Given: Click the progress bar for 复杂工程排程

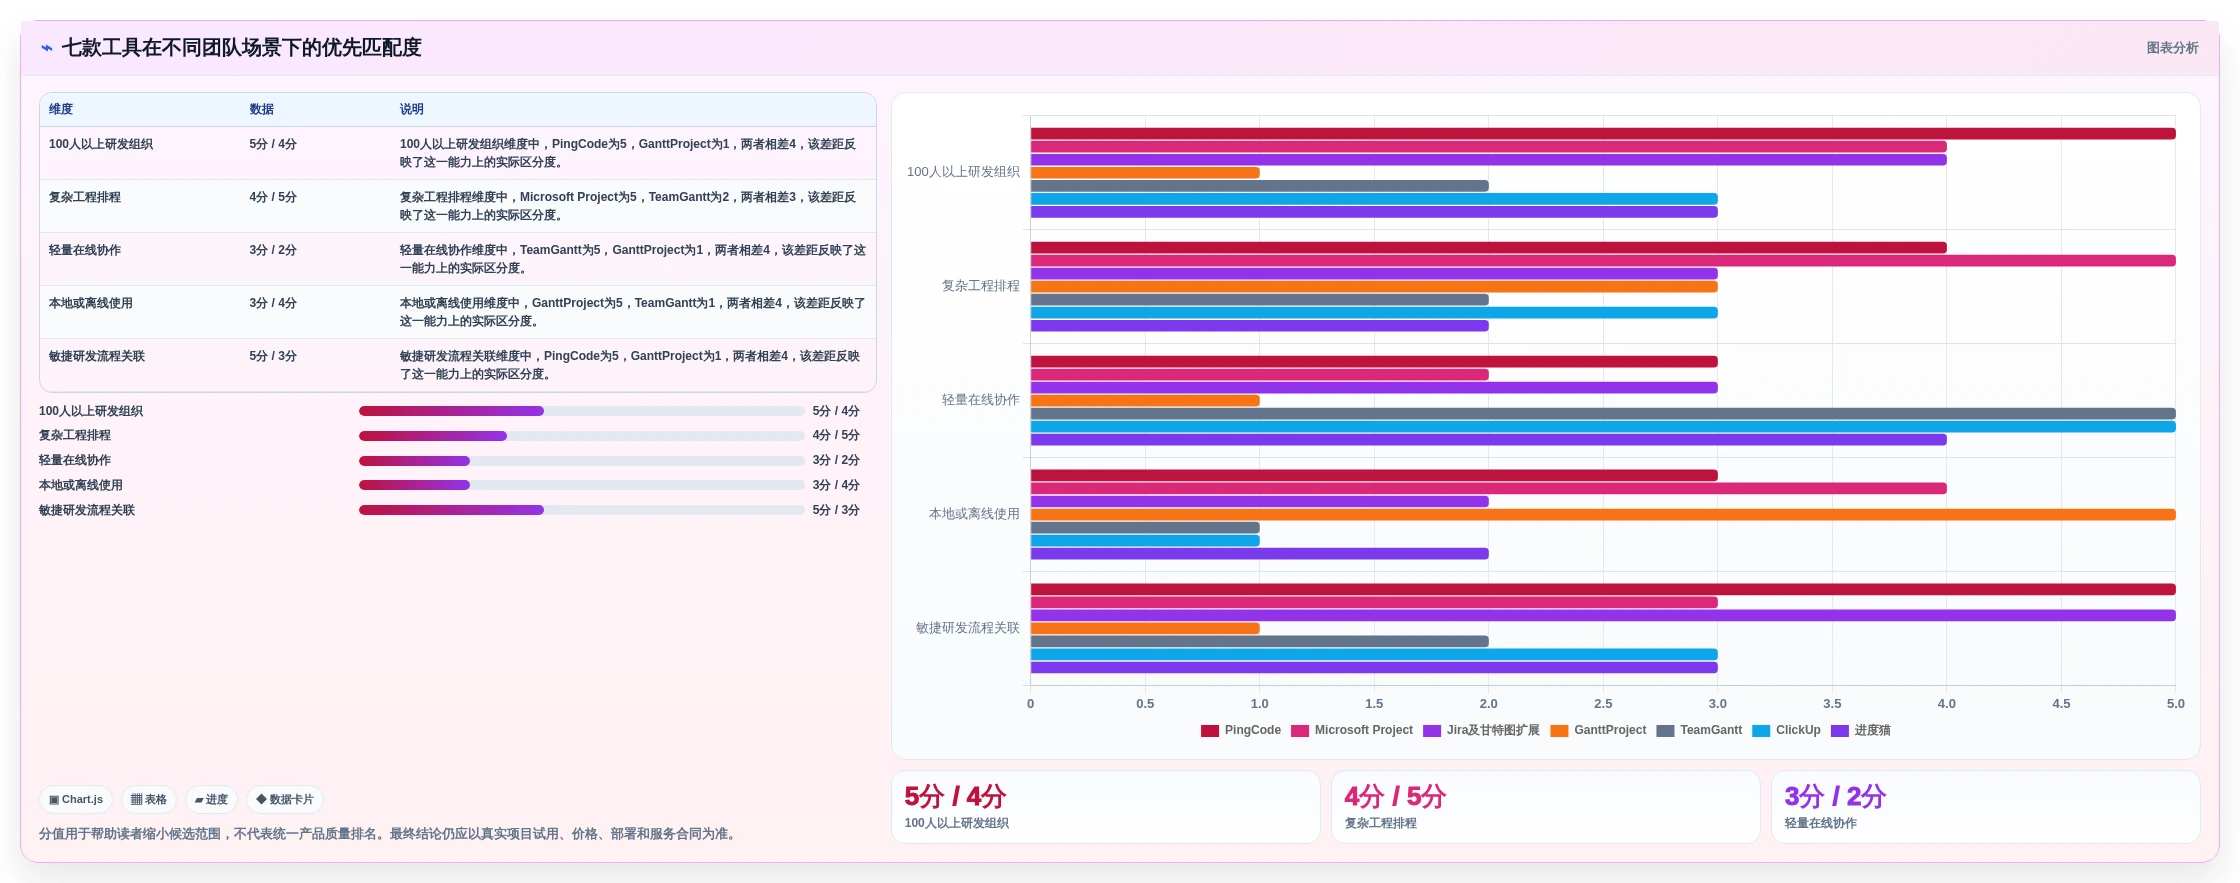Looking at the screenshot, I should (581, 436).
